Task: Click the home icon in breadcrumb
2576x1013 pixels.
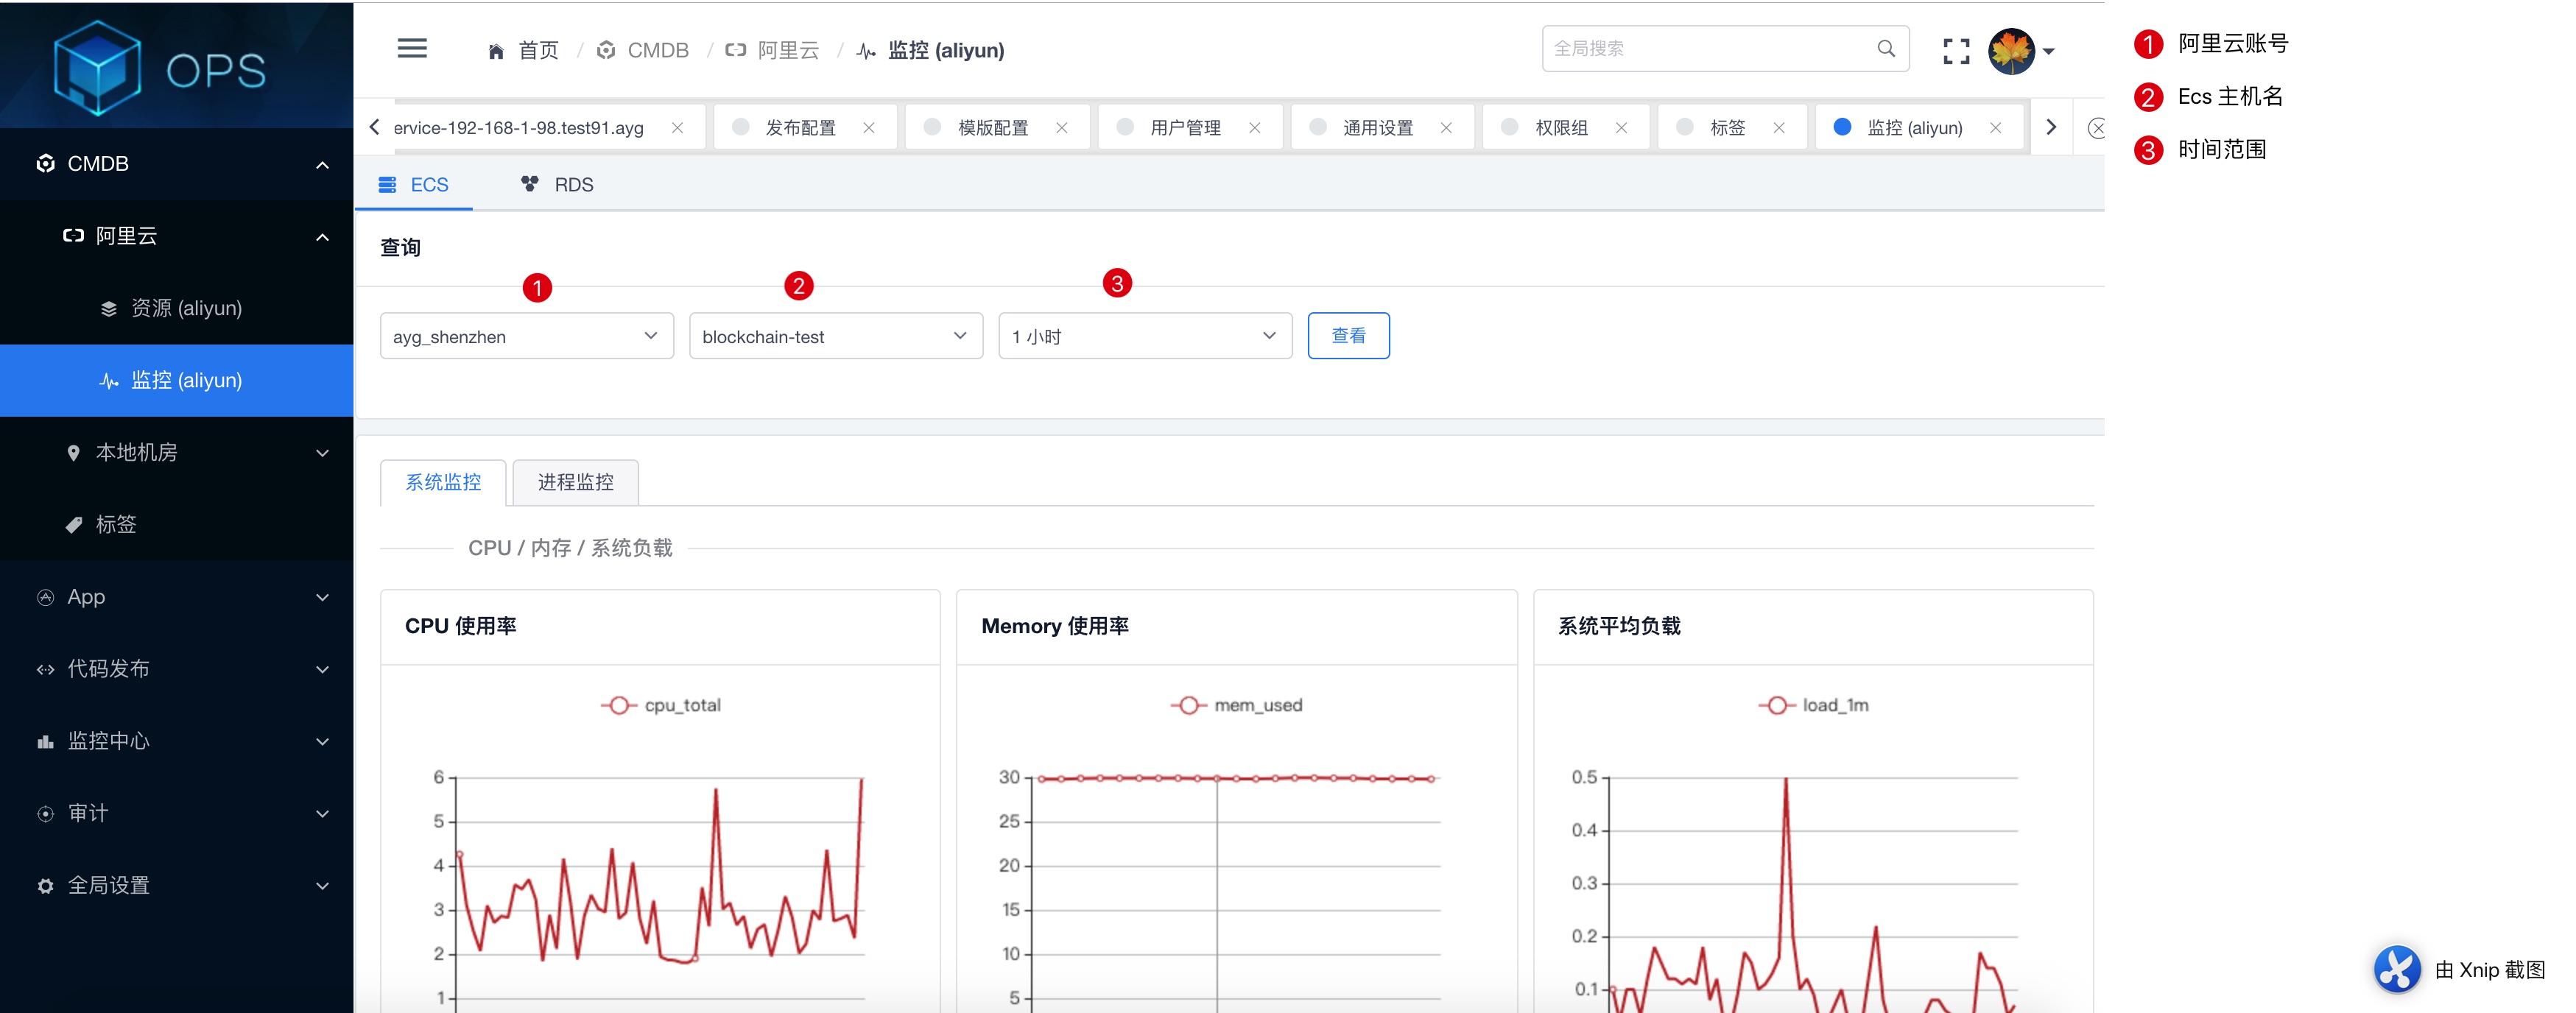Action: [x=496, y=51]
